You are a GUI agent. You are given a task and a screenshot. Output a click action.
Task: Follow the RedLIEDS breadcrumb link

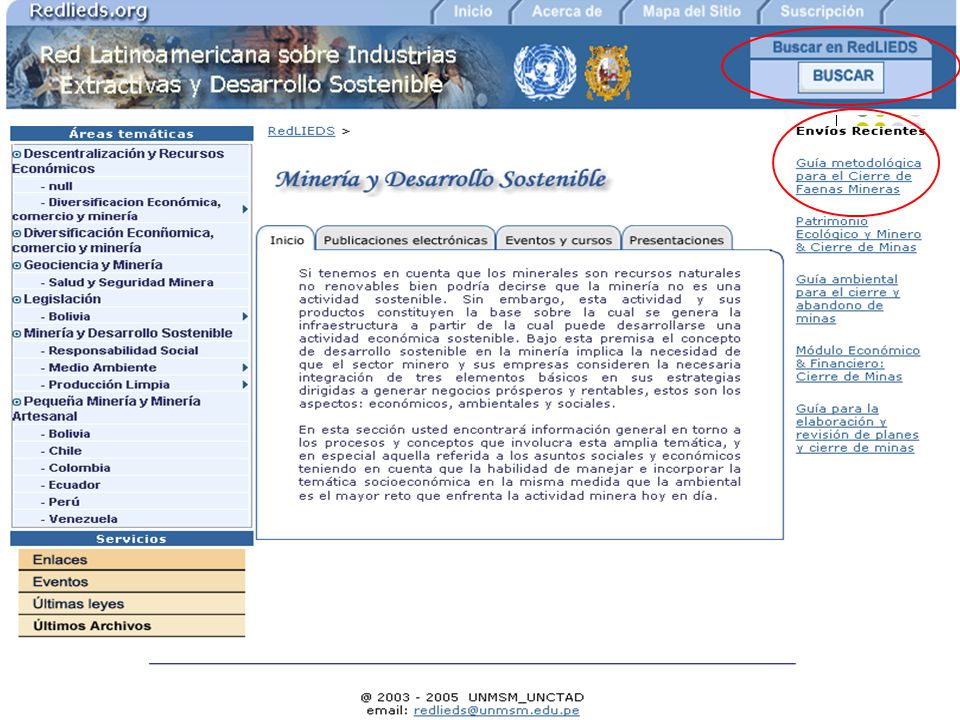(x=301, y=131)
